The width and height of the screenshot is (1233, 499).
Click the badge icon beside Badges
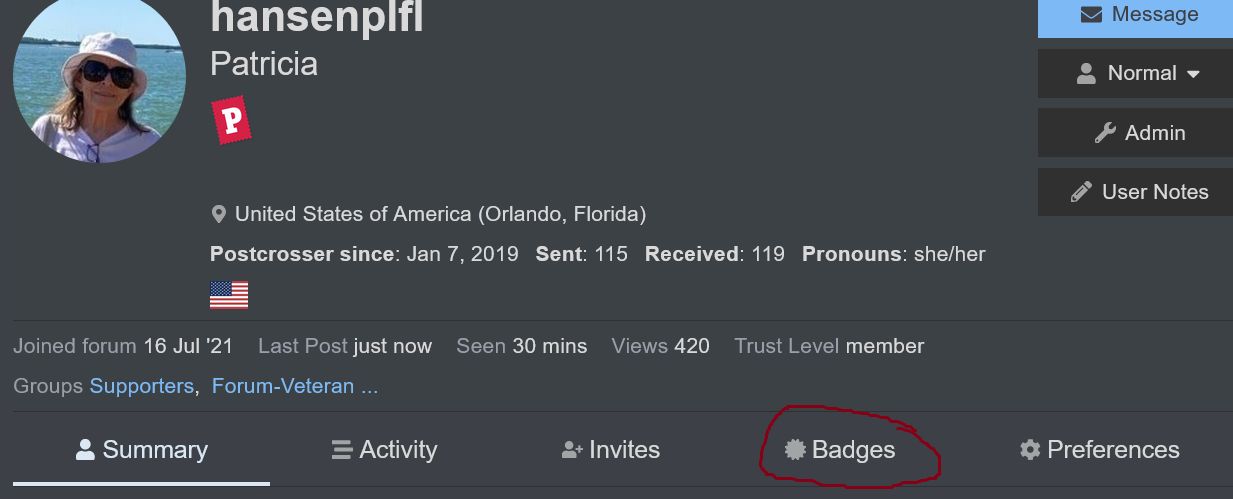(x=795, y=450)
